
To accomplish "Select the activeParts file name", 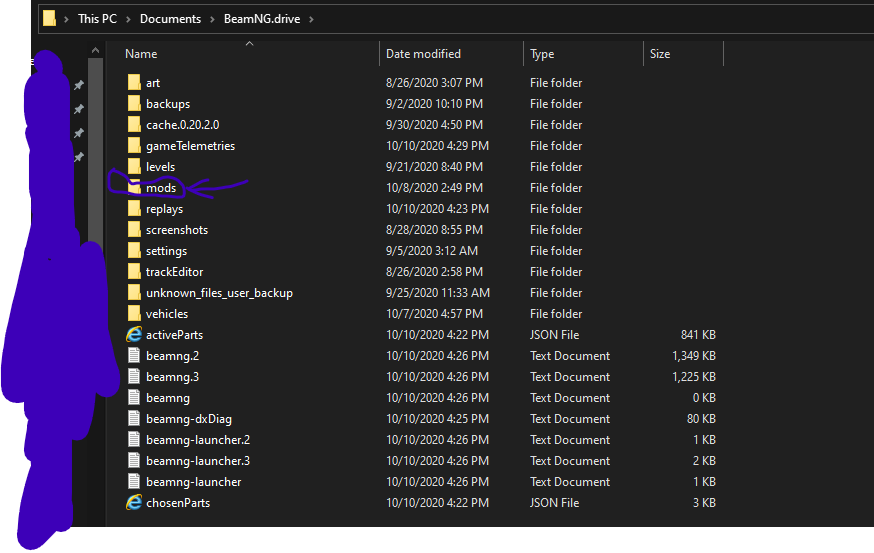I will coord(174,335).
